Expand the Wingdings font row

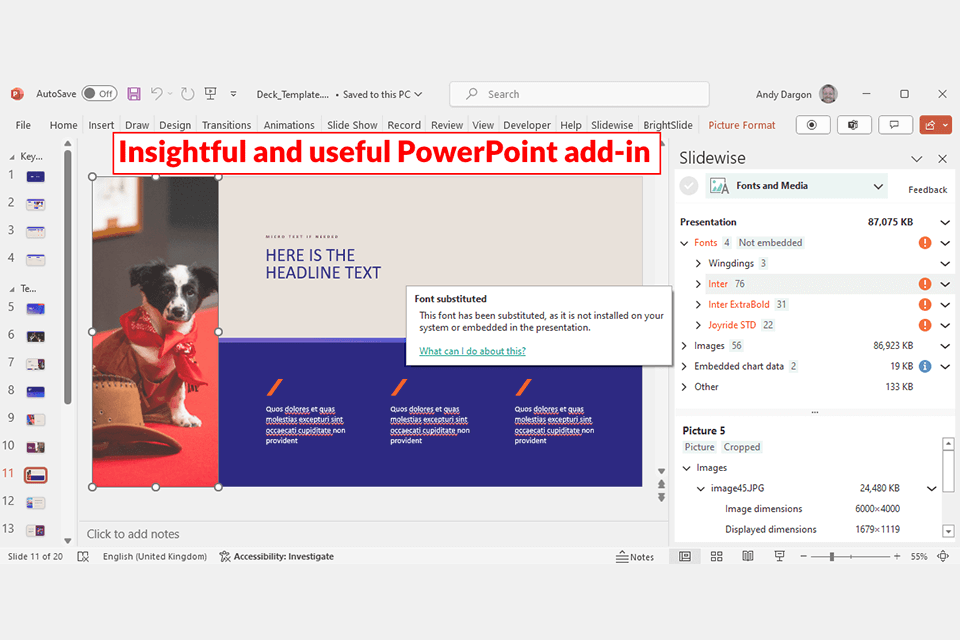pyautogui.click(x=698, y=263)
